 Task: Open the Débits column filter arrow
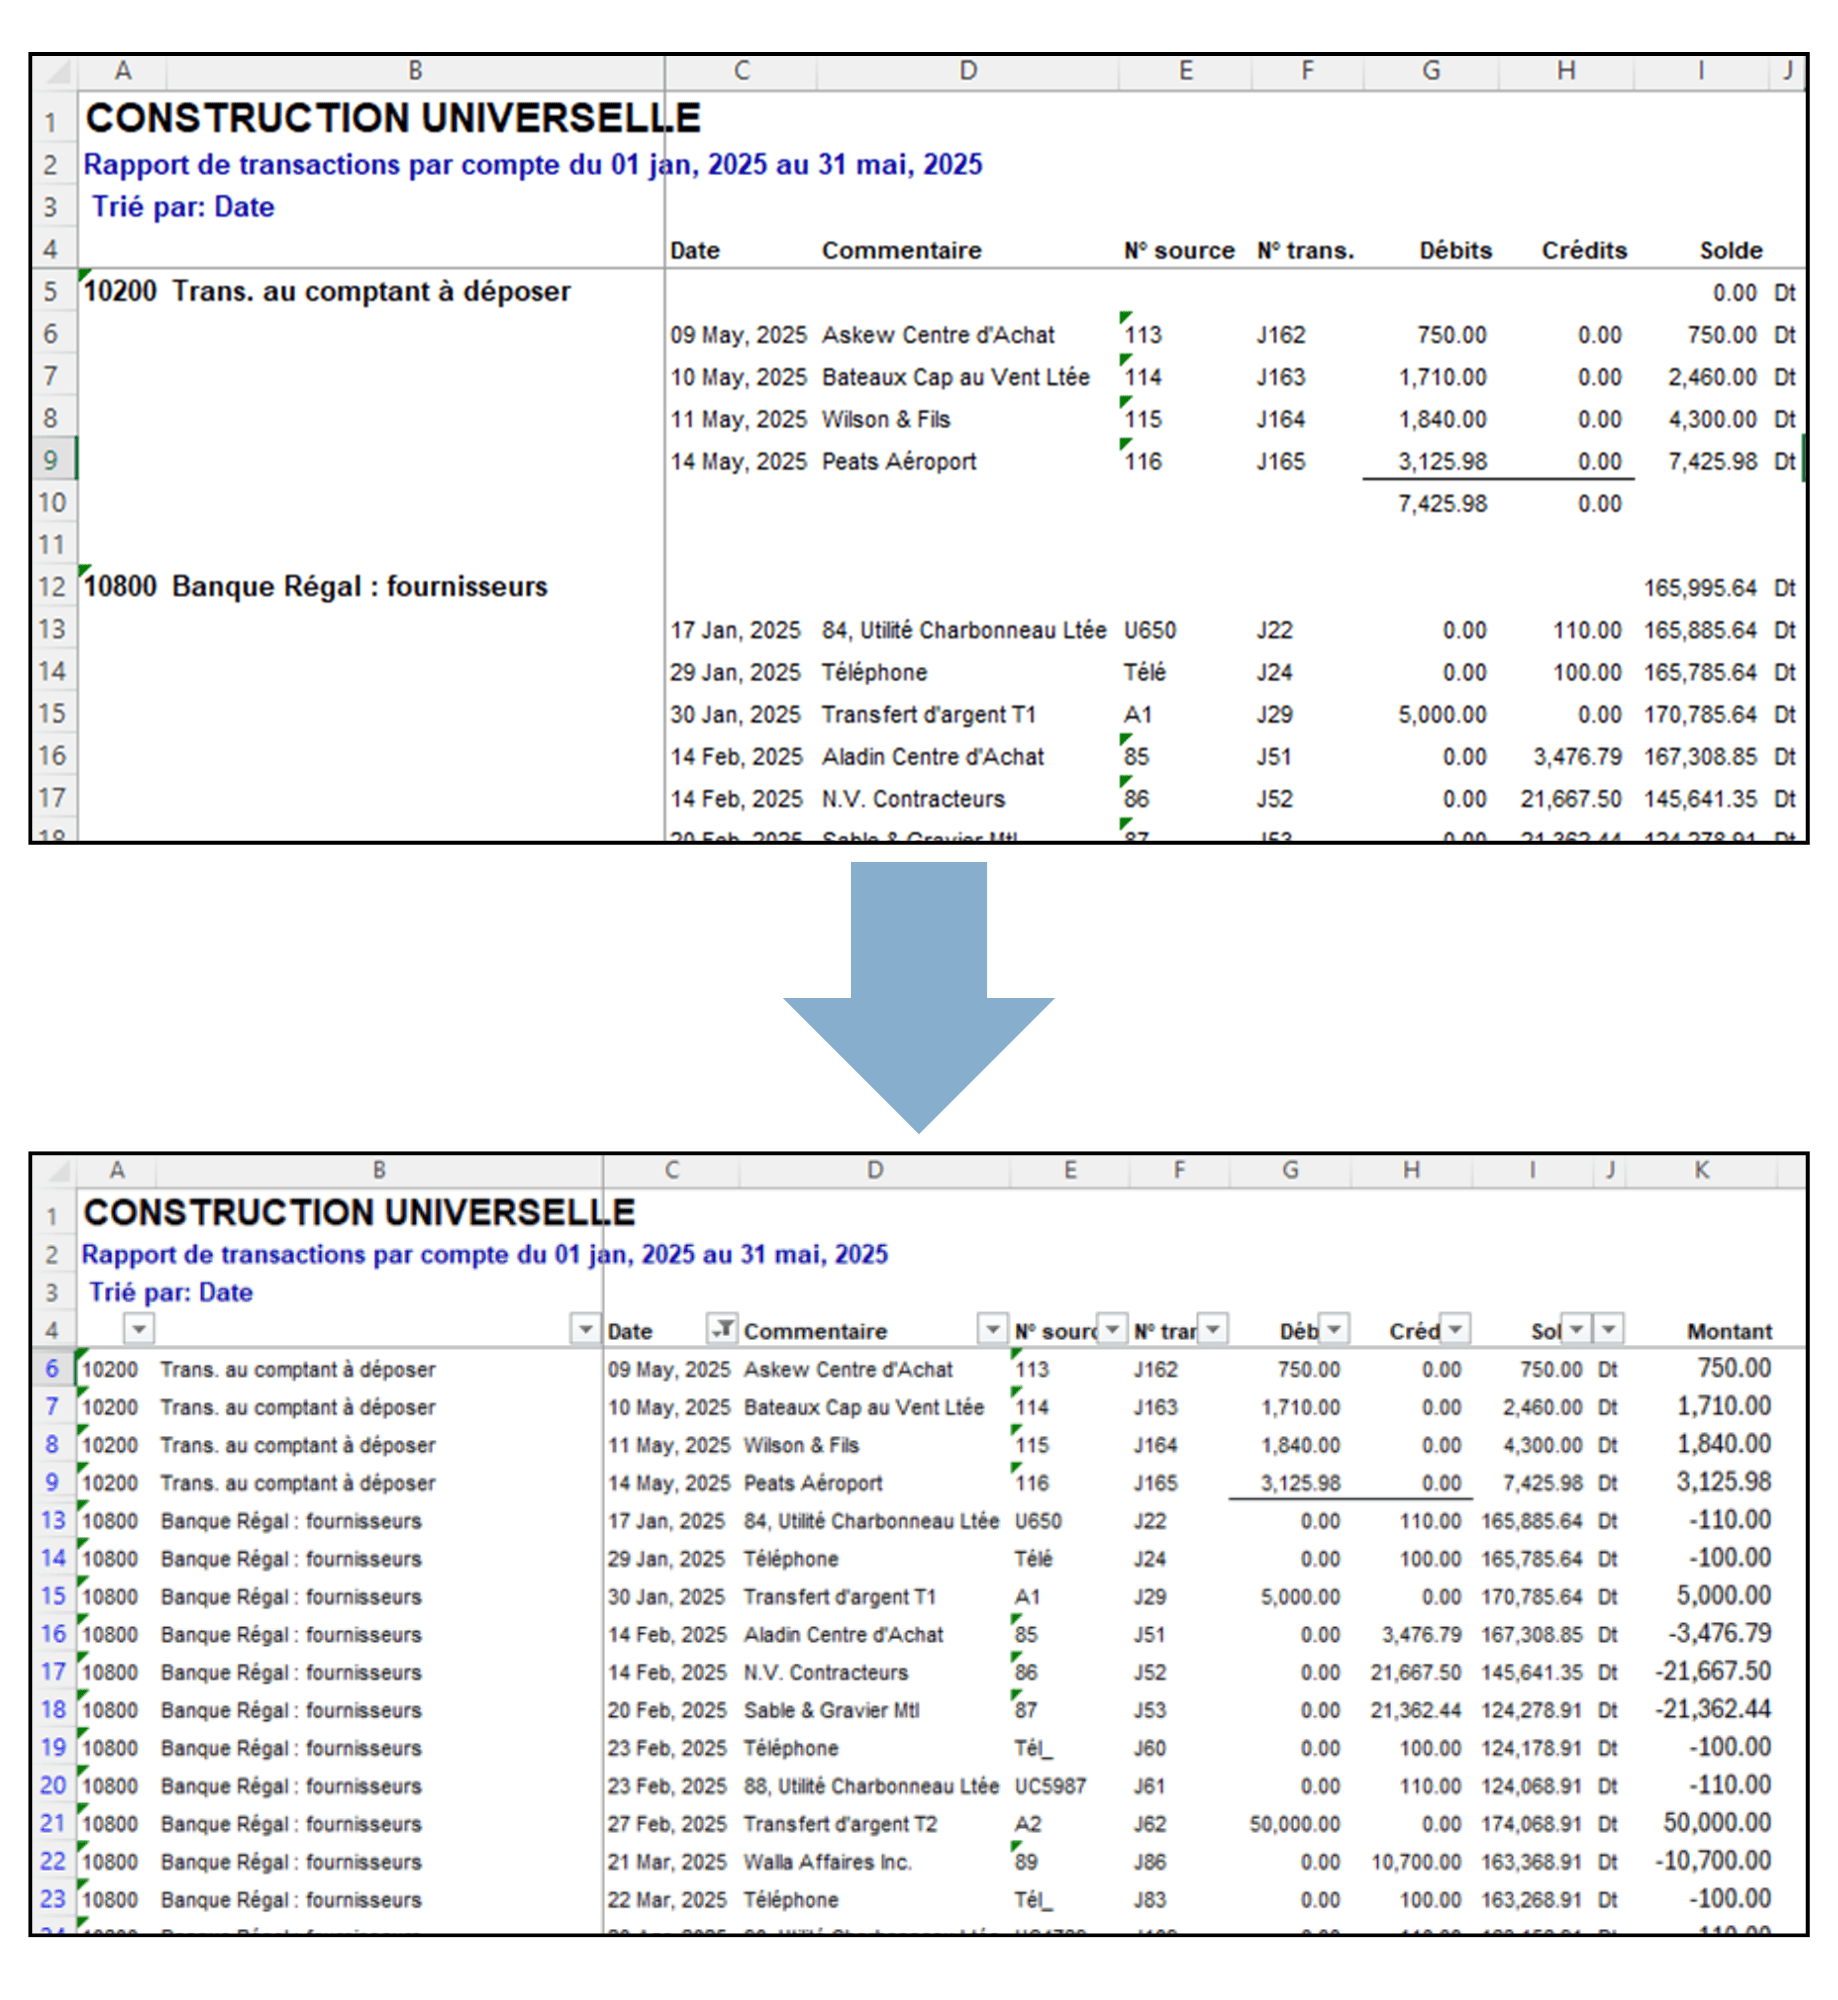coord(1334,1328)
